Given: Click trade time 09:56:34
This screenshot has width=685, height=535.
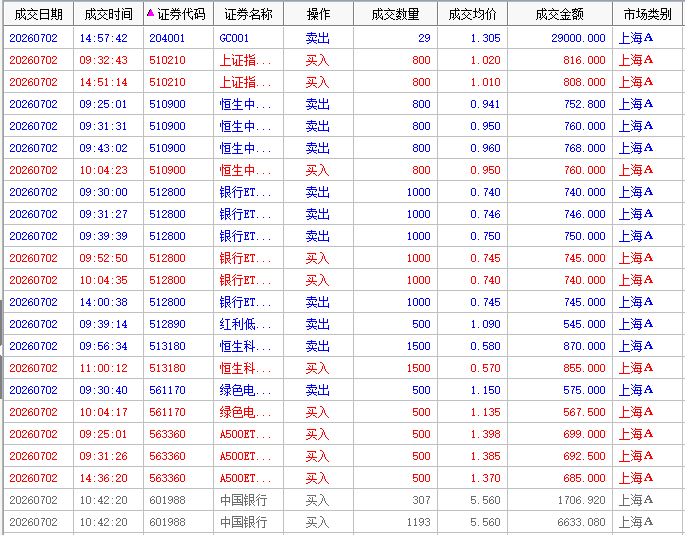Looking at the screenshot, I should tap(104, 346).
